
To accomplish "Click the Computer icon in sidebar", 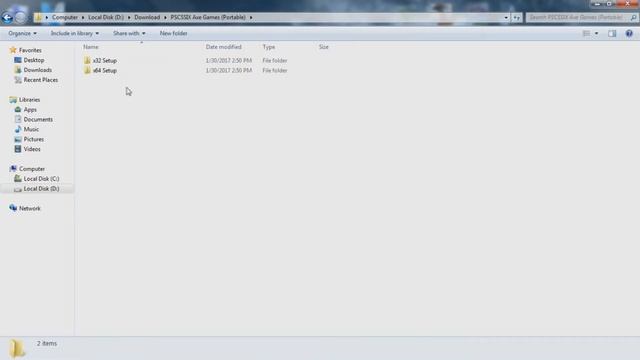I will pos(13,169).
